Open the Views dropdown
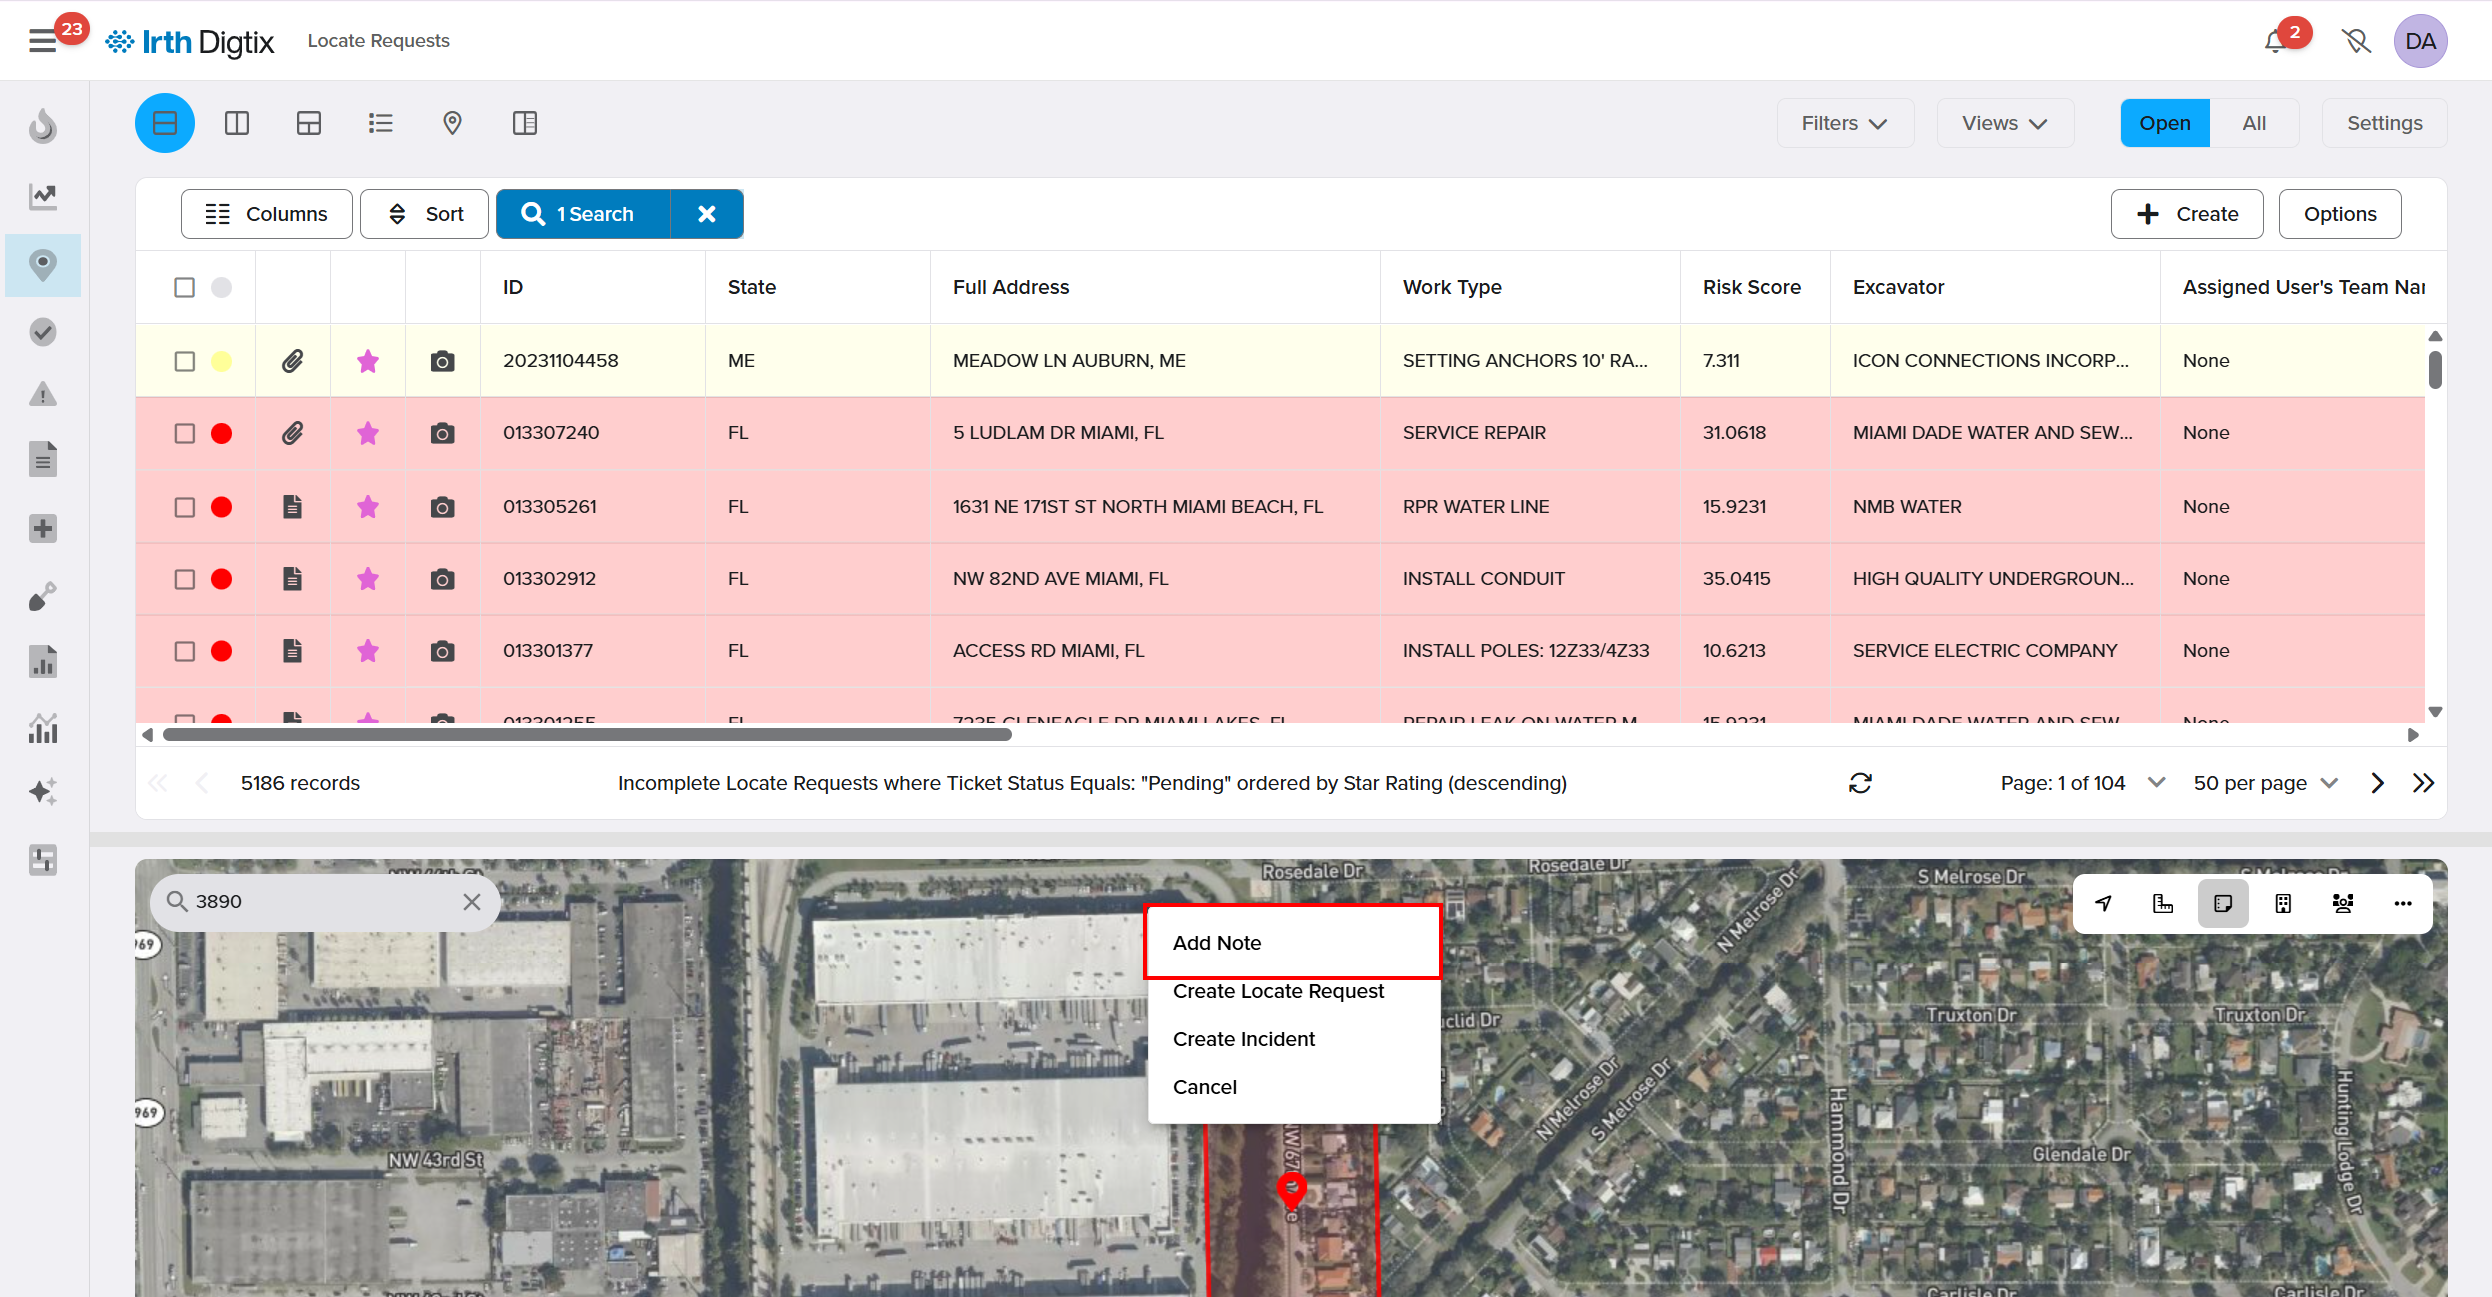 [2004, 123]
